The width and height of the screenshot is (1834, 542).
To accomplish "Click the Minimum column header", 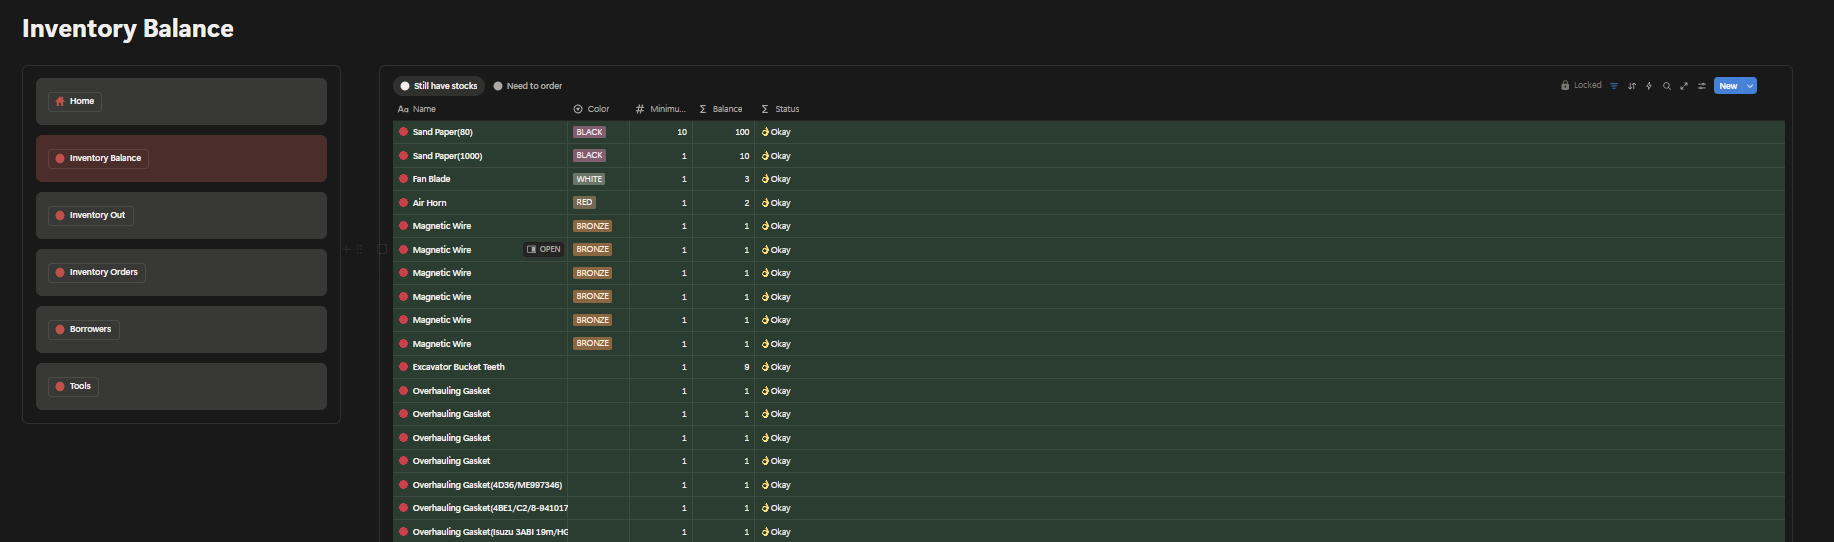I will point(661,109).
